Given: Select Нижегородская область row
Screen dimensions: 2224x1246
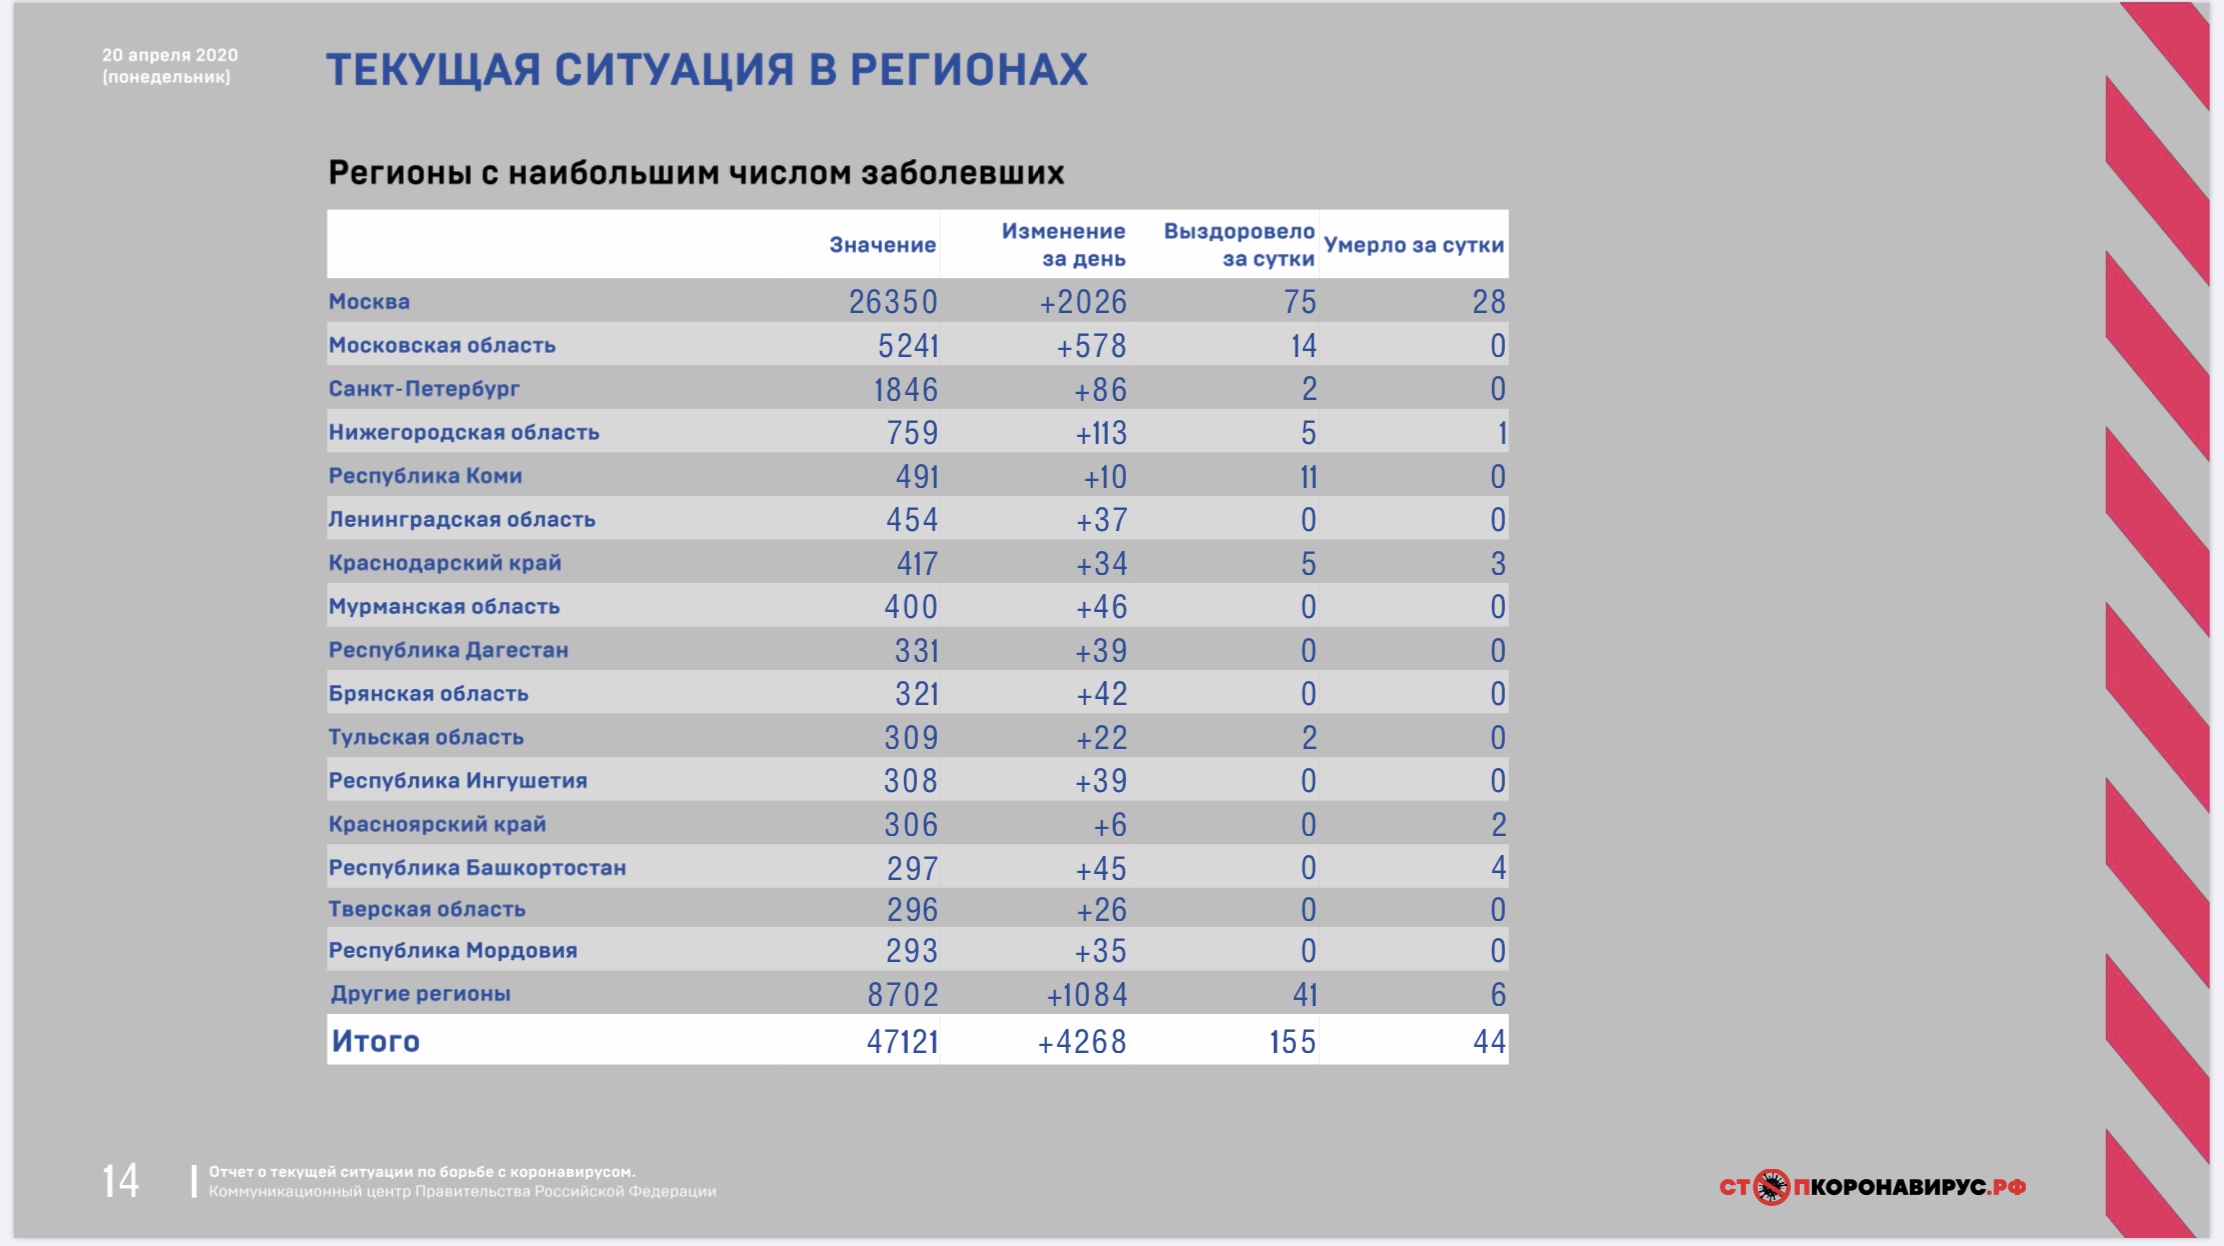Looking at the screenshot, I should [x=917, y=432].
